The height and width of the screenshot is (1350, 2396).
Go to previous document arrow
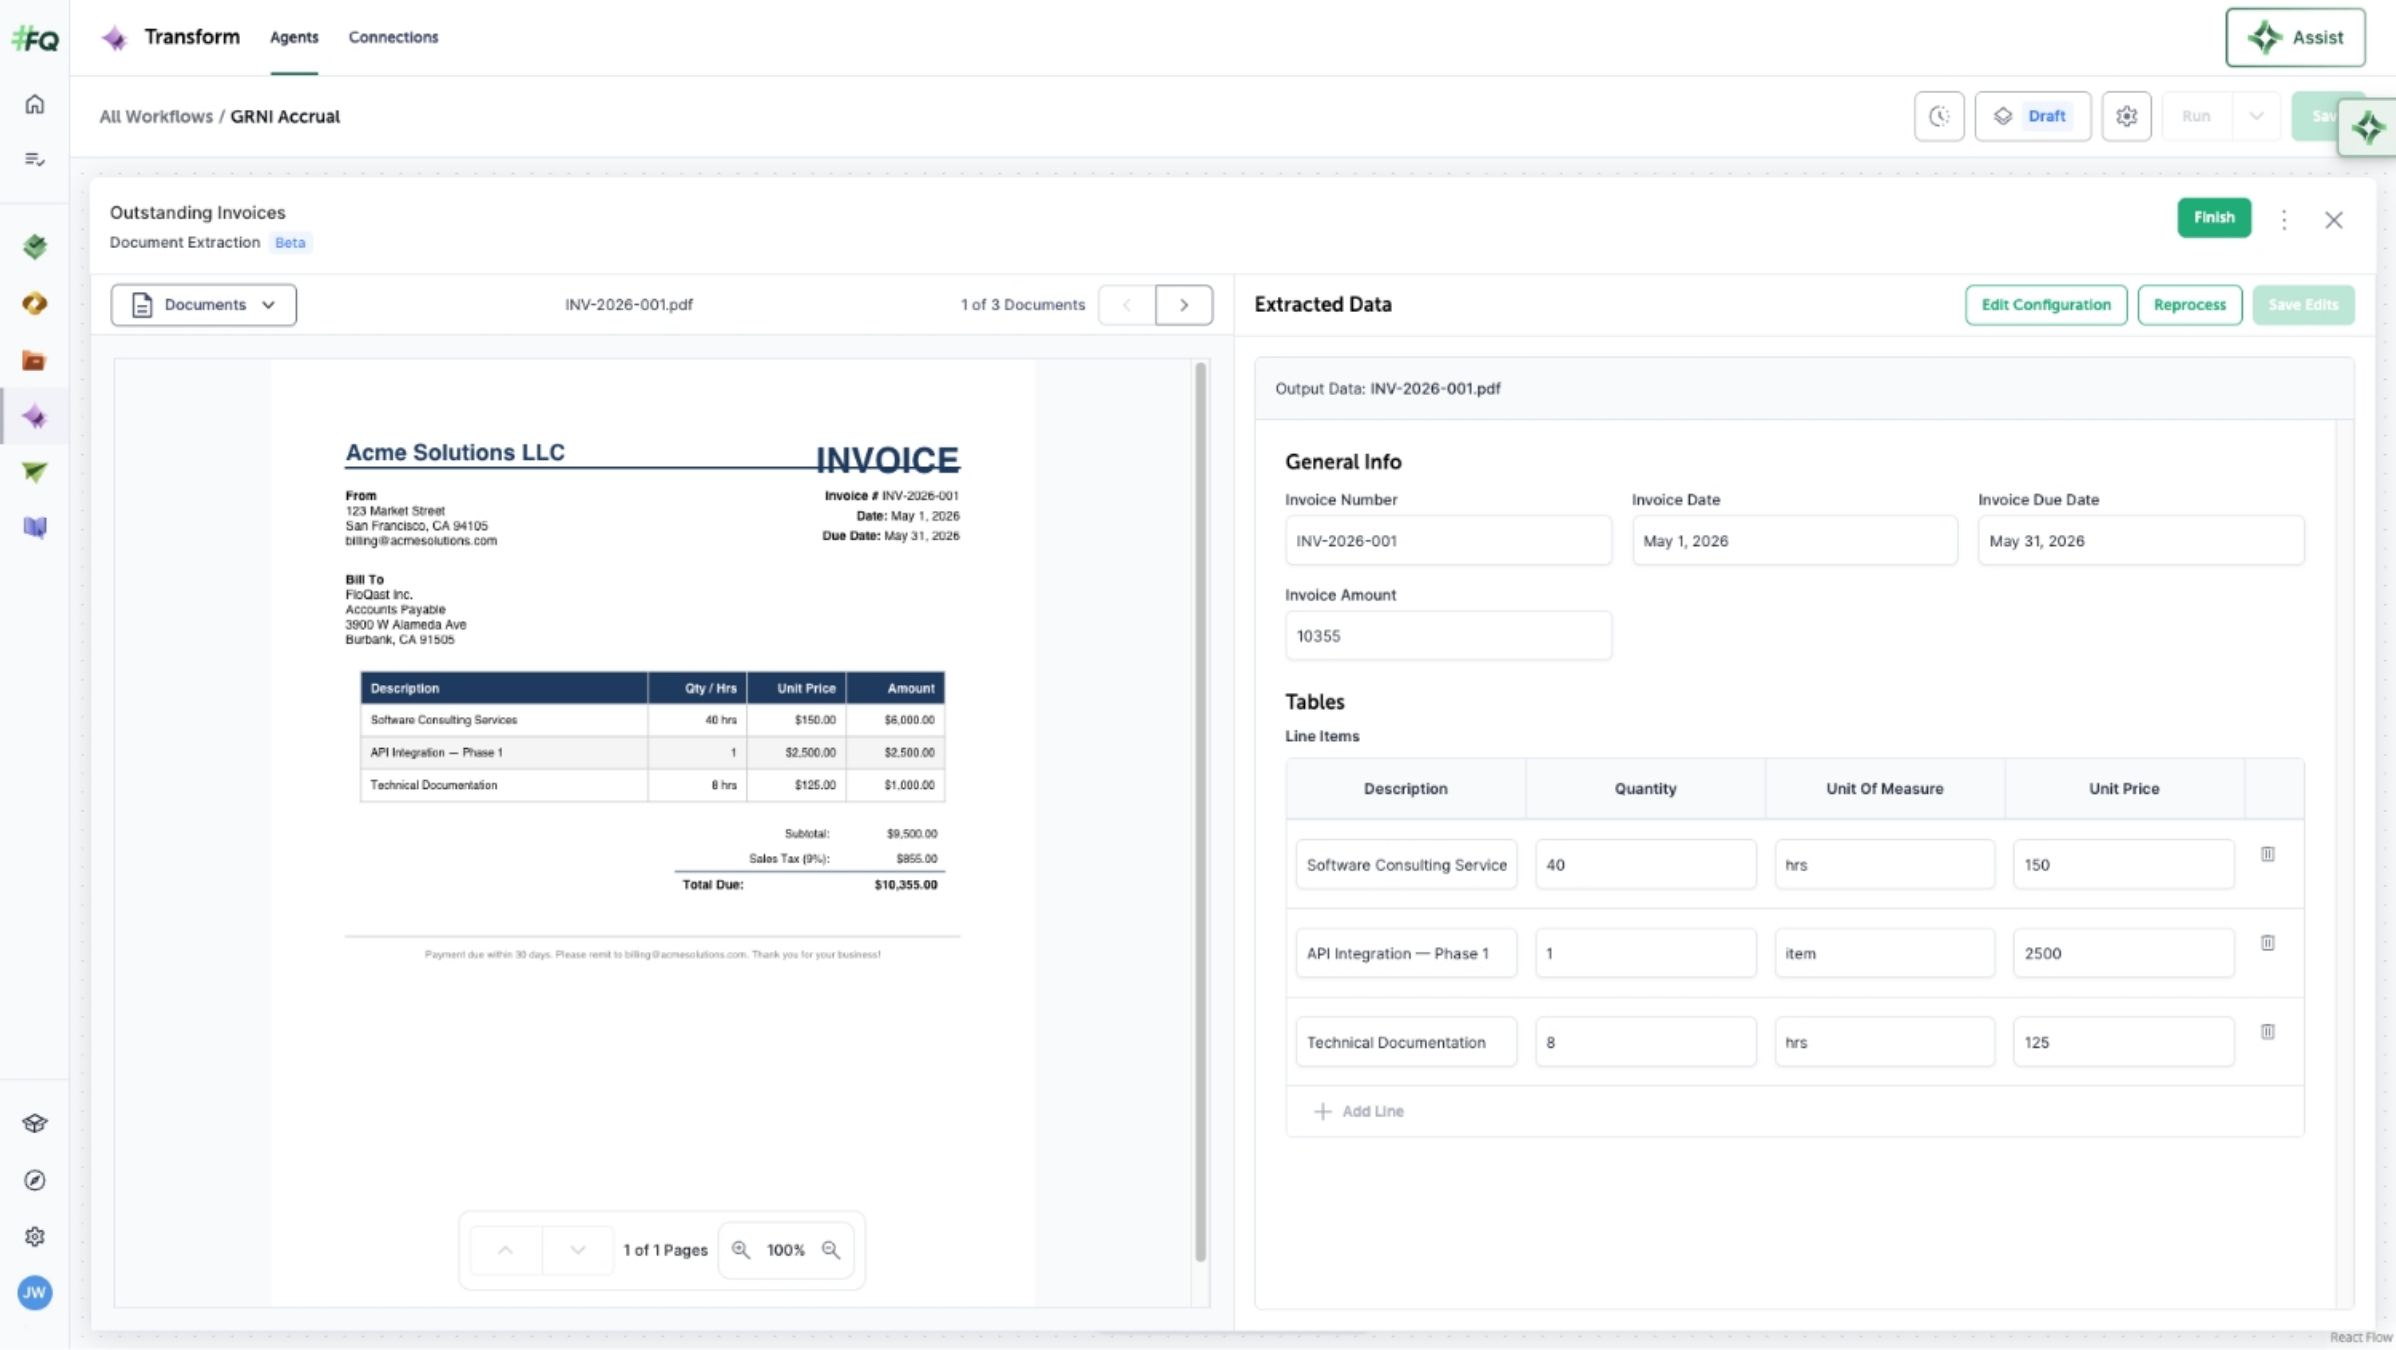(x=1127, y=305)
